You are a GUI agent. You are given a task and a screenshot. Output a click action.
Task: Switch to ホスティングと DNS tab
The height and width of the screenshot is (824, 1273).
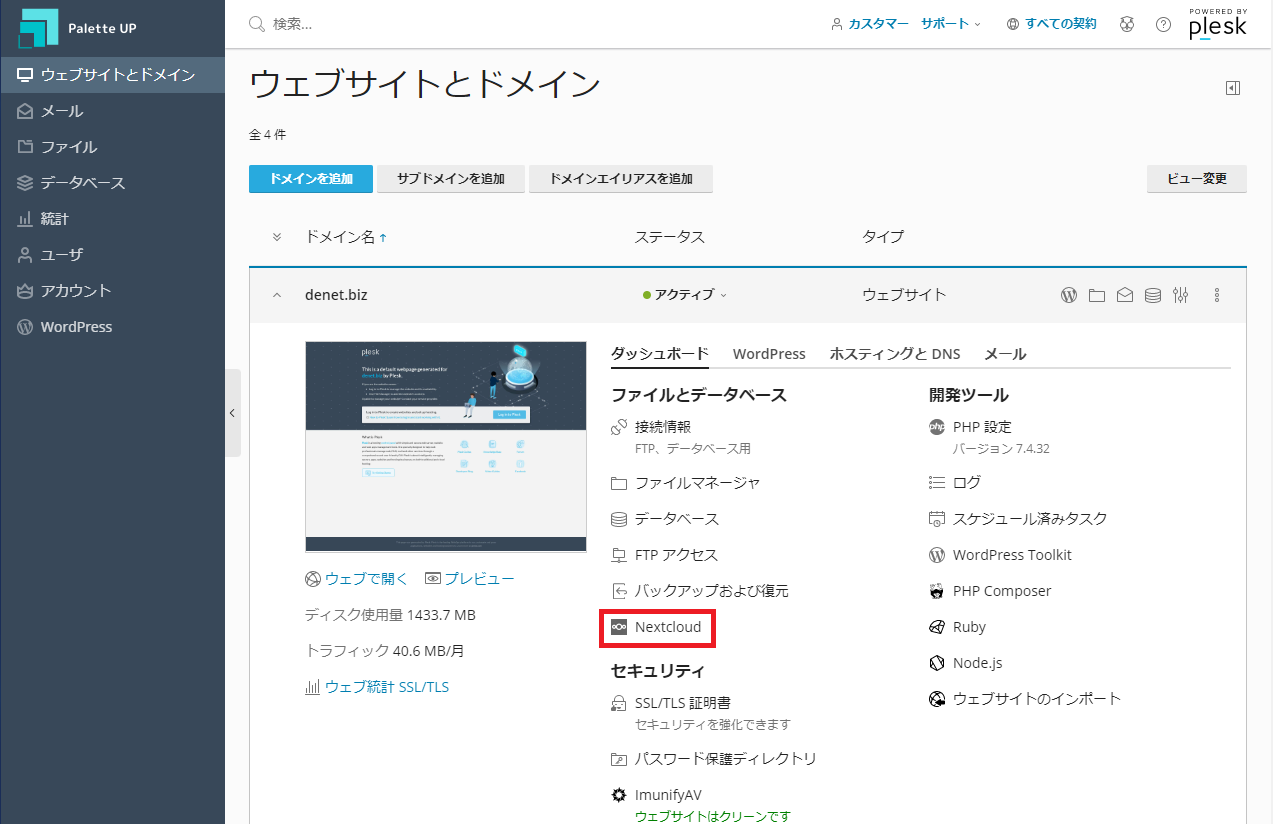(x=895, y=354)
